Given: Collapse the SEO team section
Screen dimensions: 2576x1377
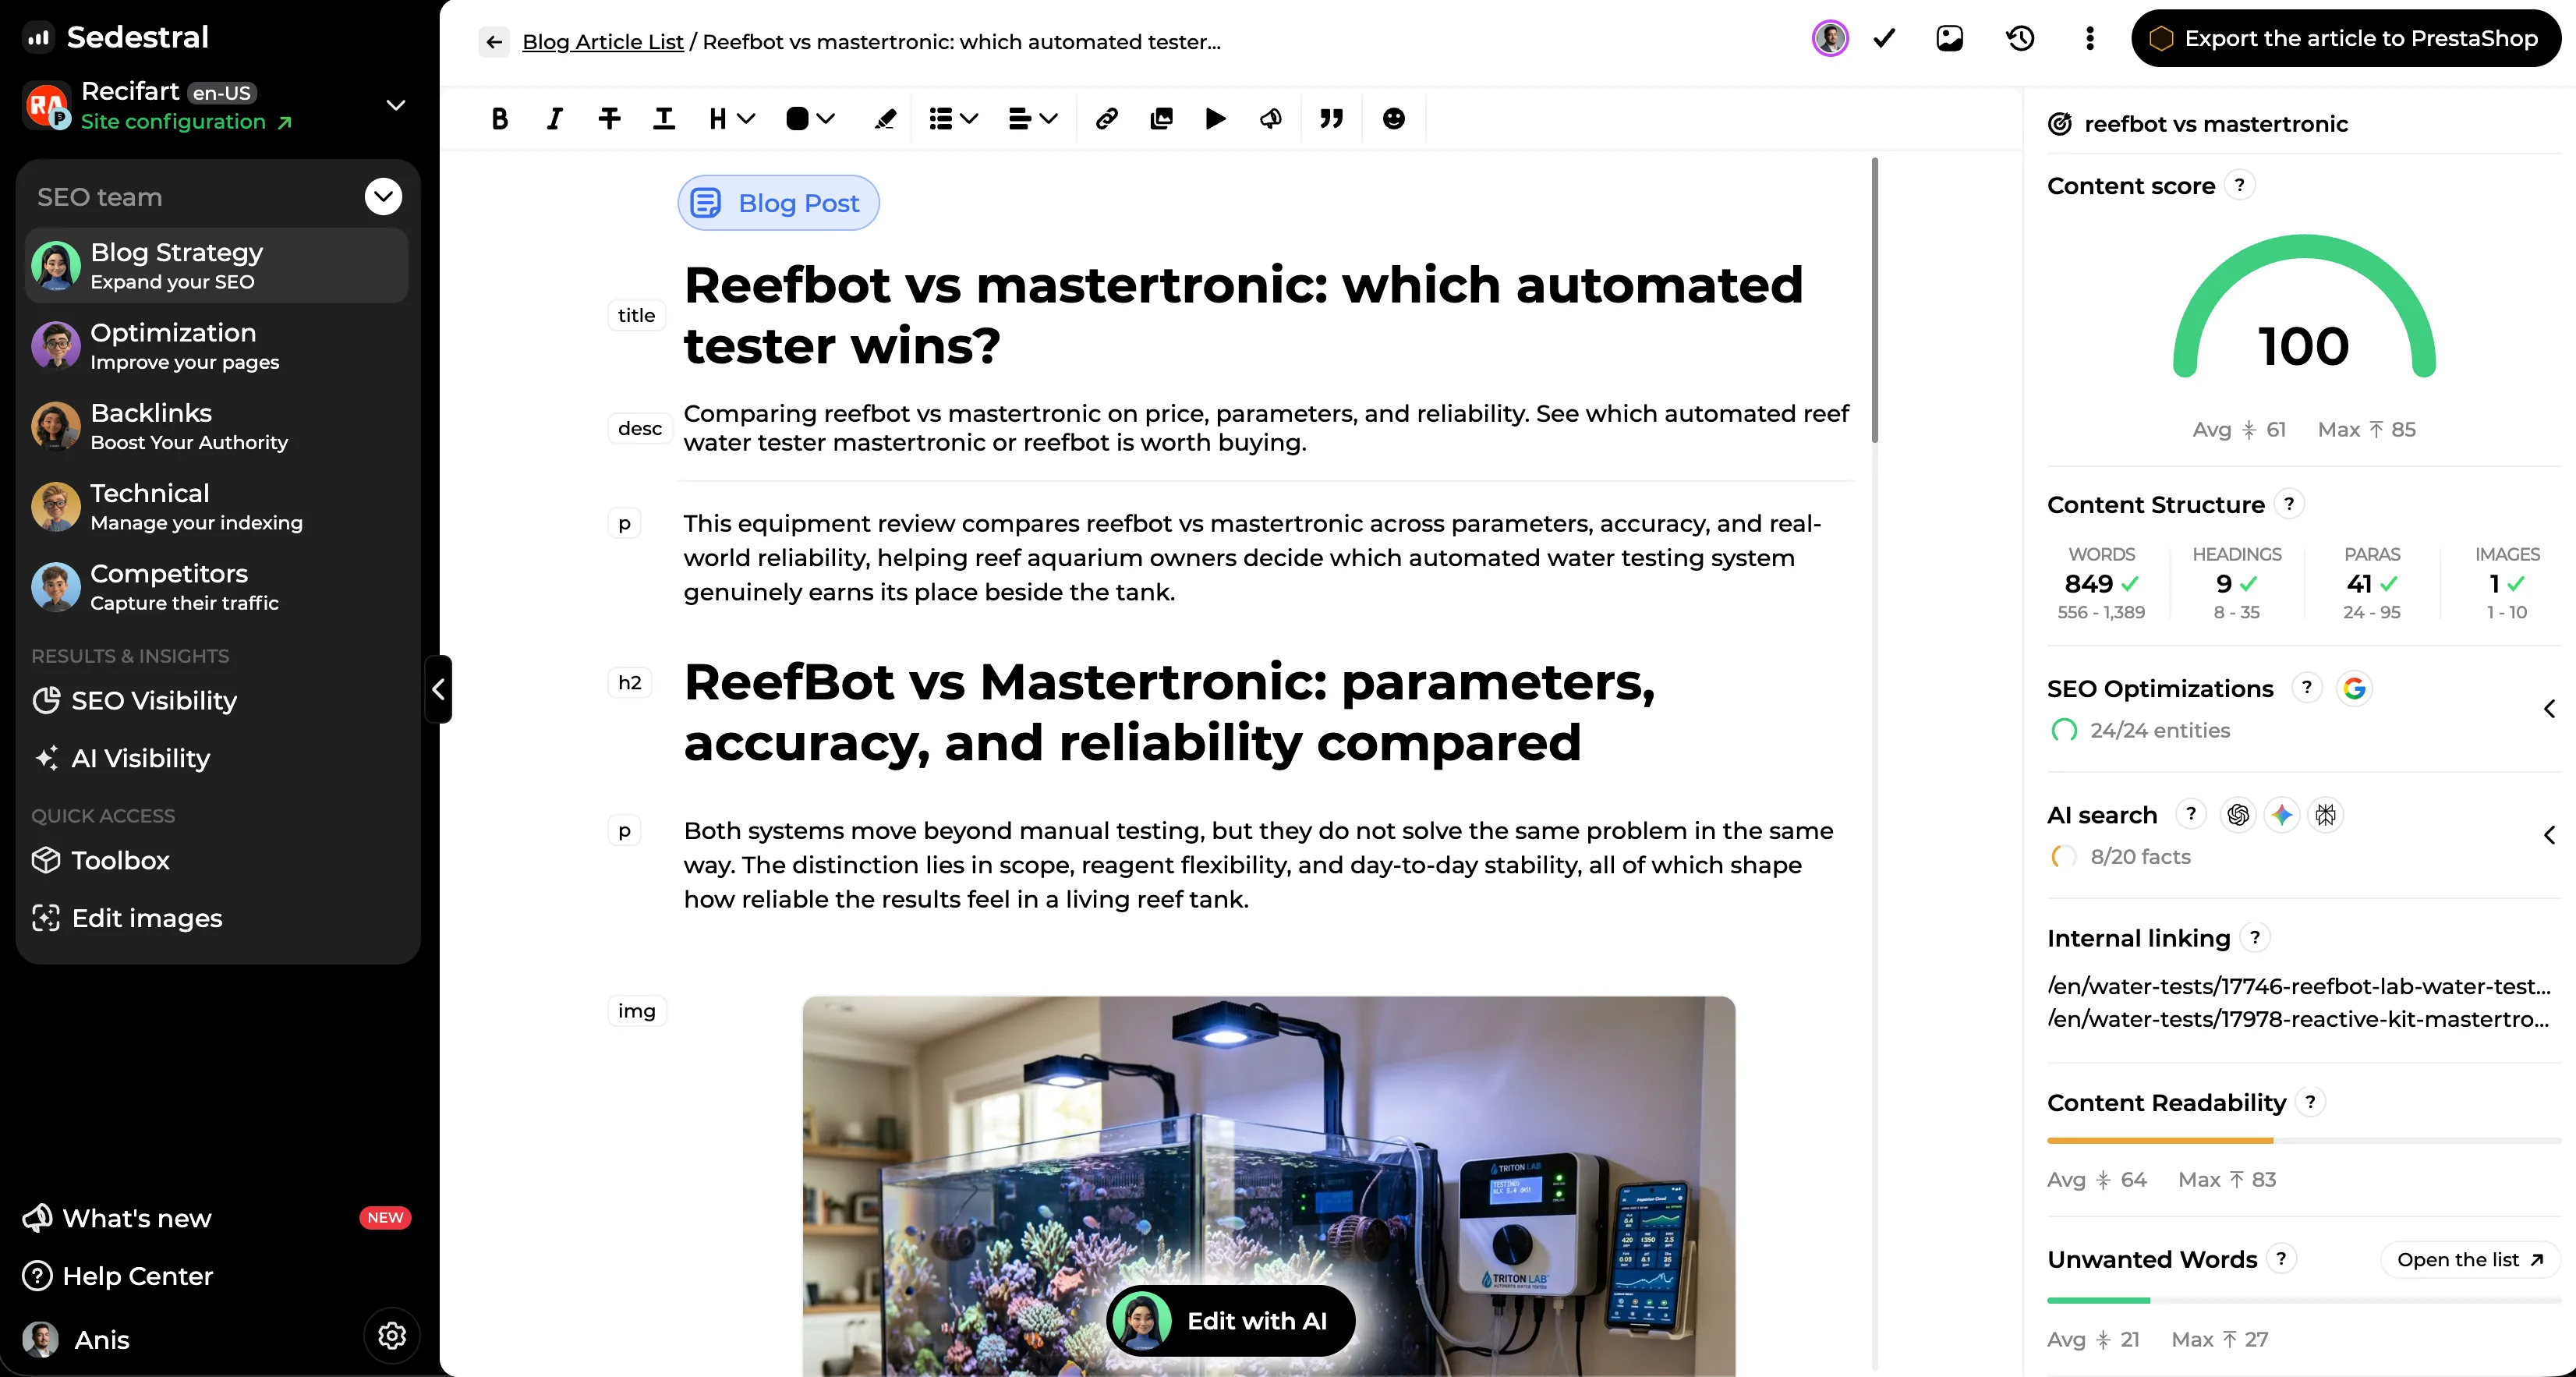Looking at the screenshot, I should [383, 196].
